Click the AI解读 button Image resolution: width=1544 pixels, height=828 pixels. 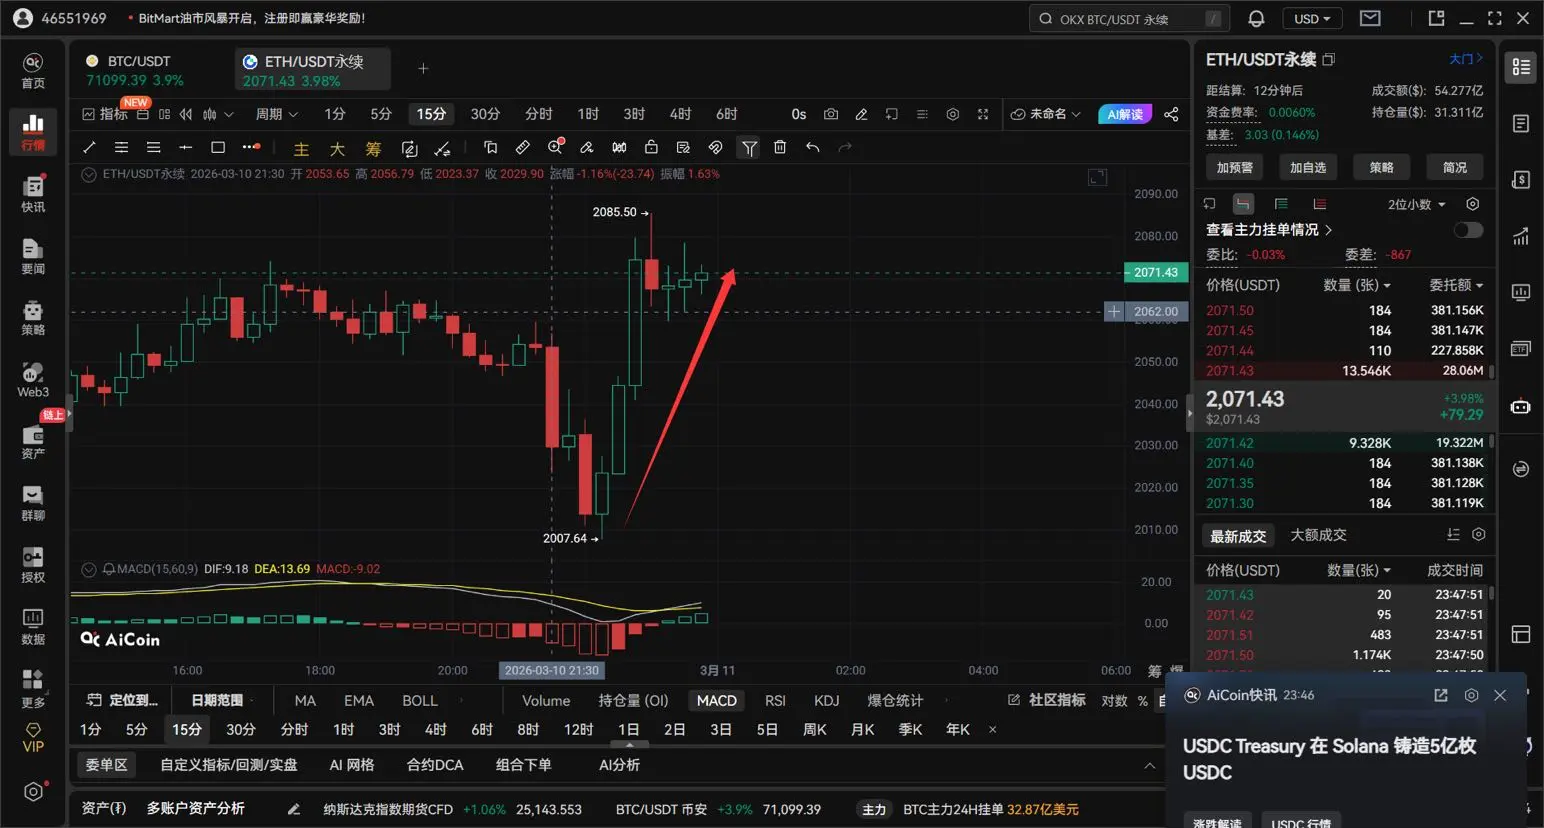tap(1125, 114)
